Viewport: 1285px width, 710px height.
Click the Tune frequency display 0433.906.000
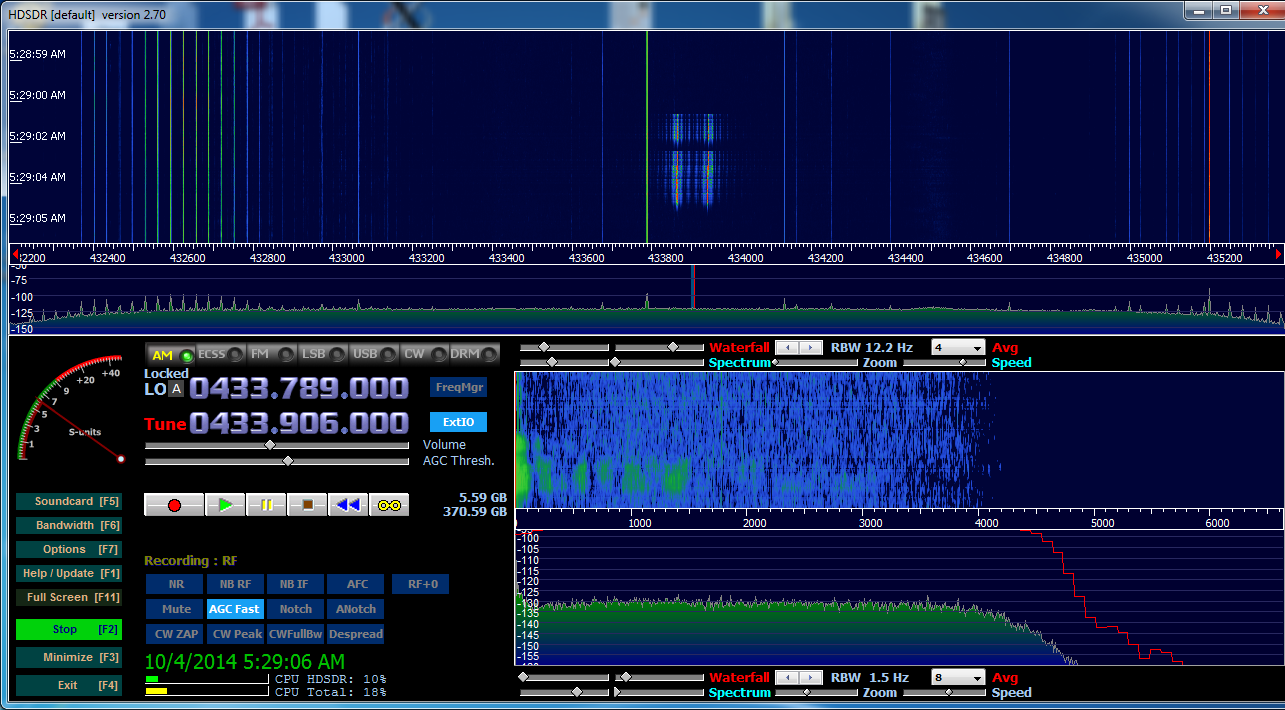tap(300, 424)
